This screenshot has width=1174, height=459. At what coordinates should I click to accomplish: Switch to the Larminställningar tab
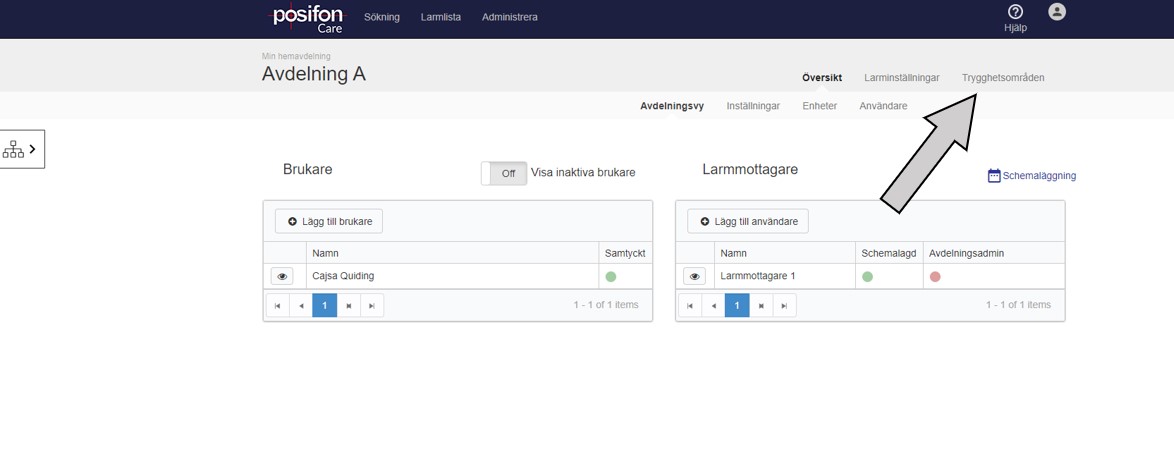901,77
